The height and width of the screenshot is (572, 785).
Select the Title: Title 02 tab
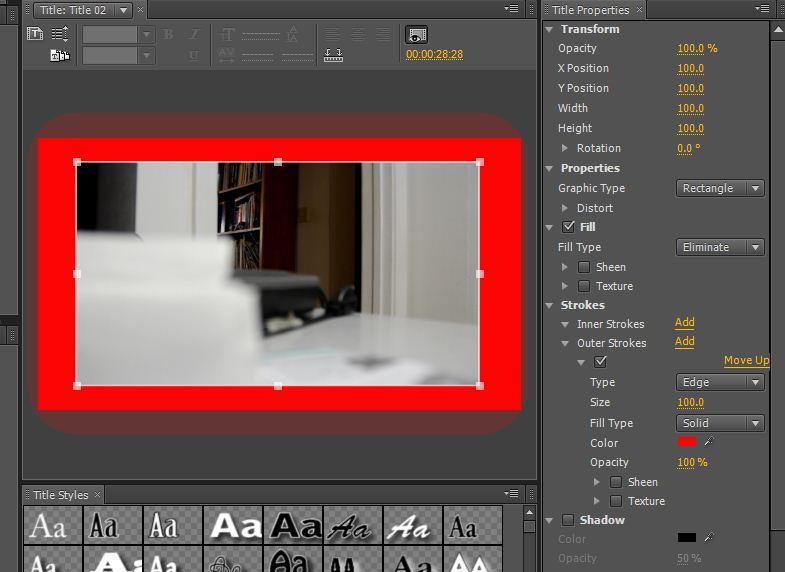pyautogui.click(x=72, y=10)
